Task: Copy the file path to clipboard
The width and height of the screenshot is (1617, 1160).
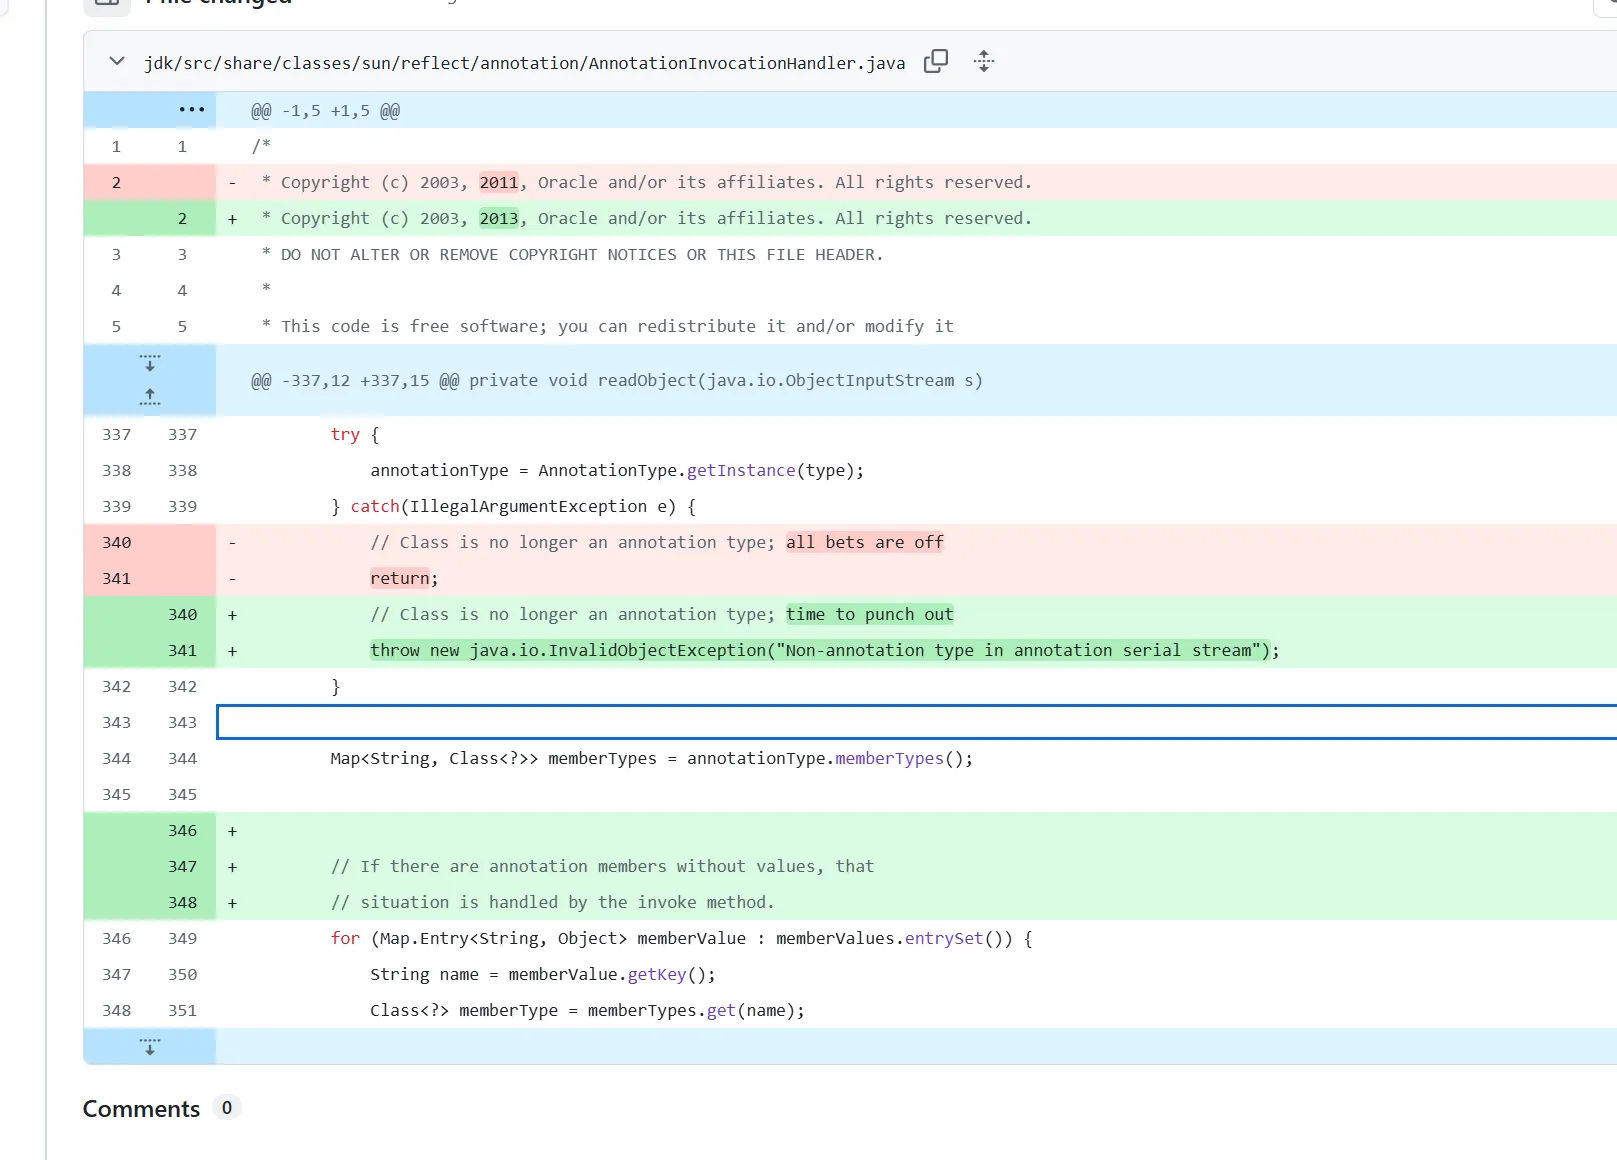Action: [x=936, y=62]
